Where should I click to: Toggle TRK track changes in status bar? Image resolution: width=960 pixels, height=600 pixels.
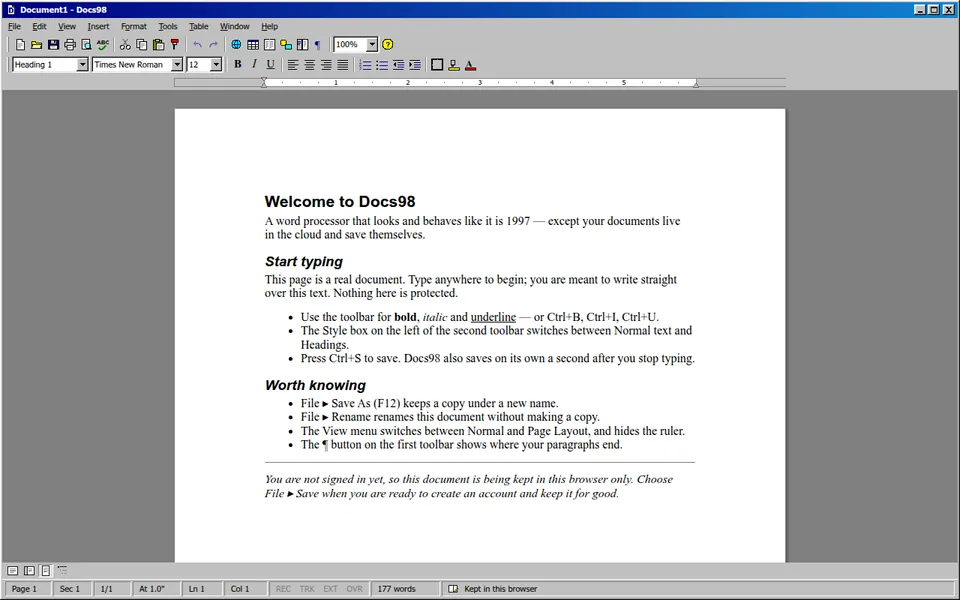tap(307, 589)
